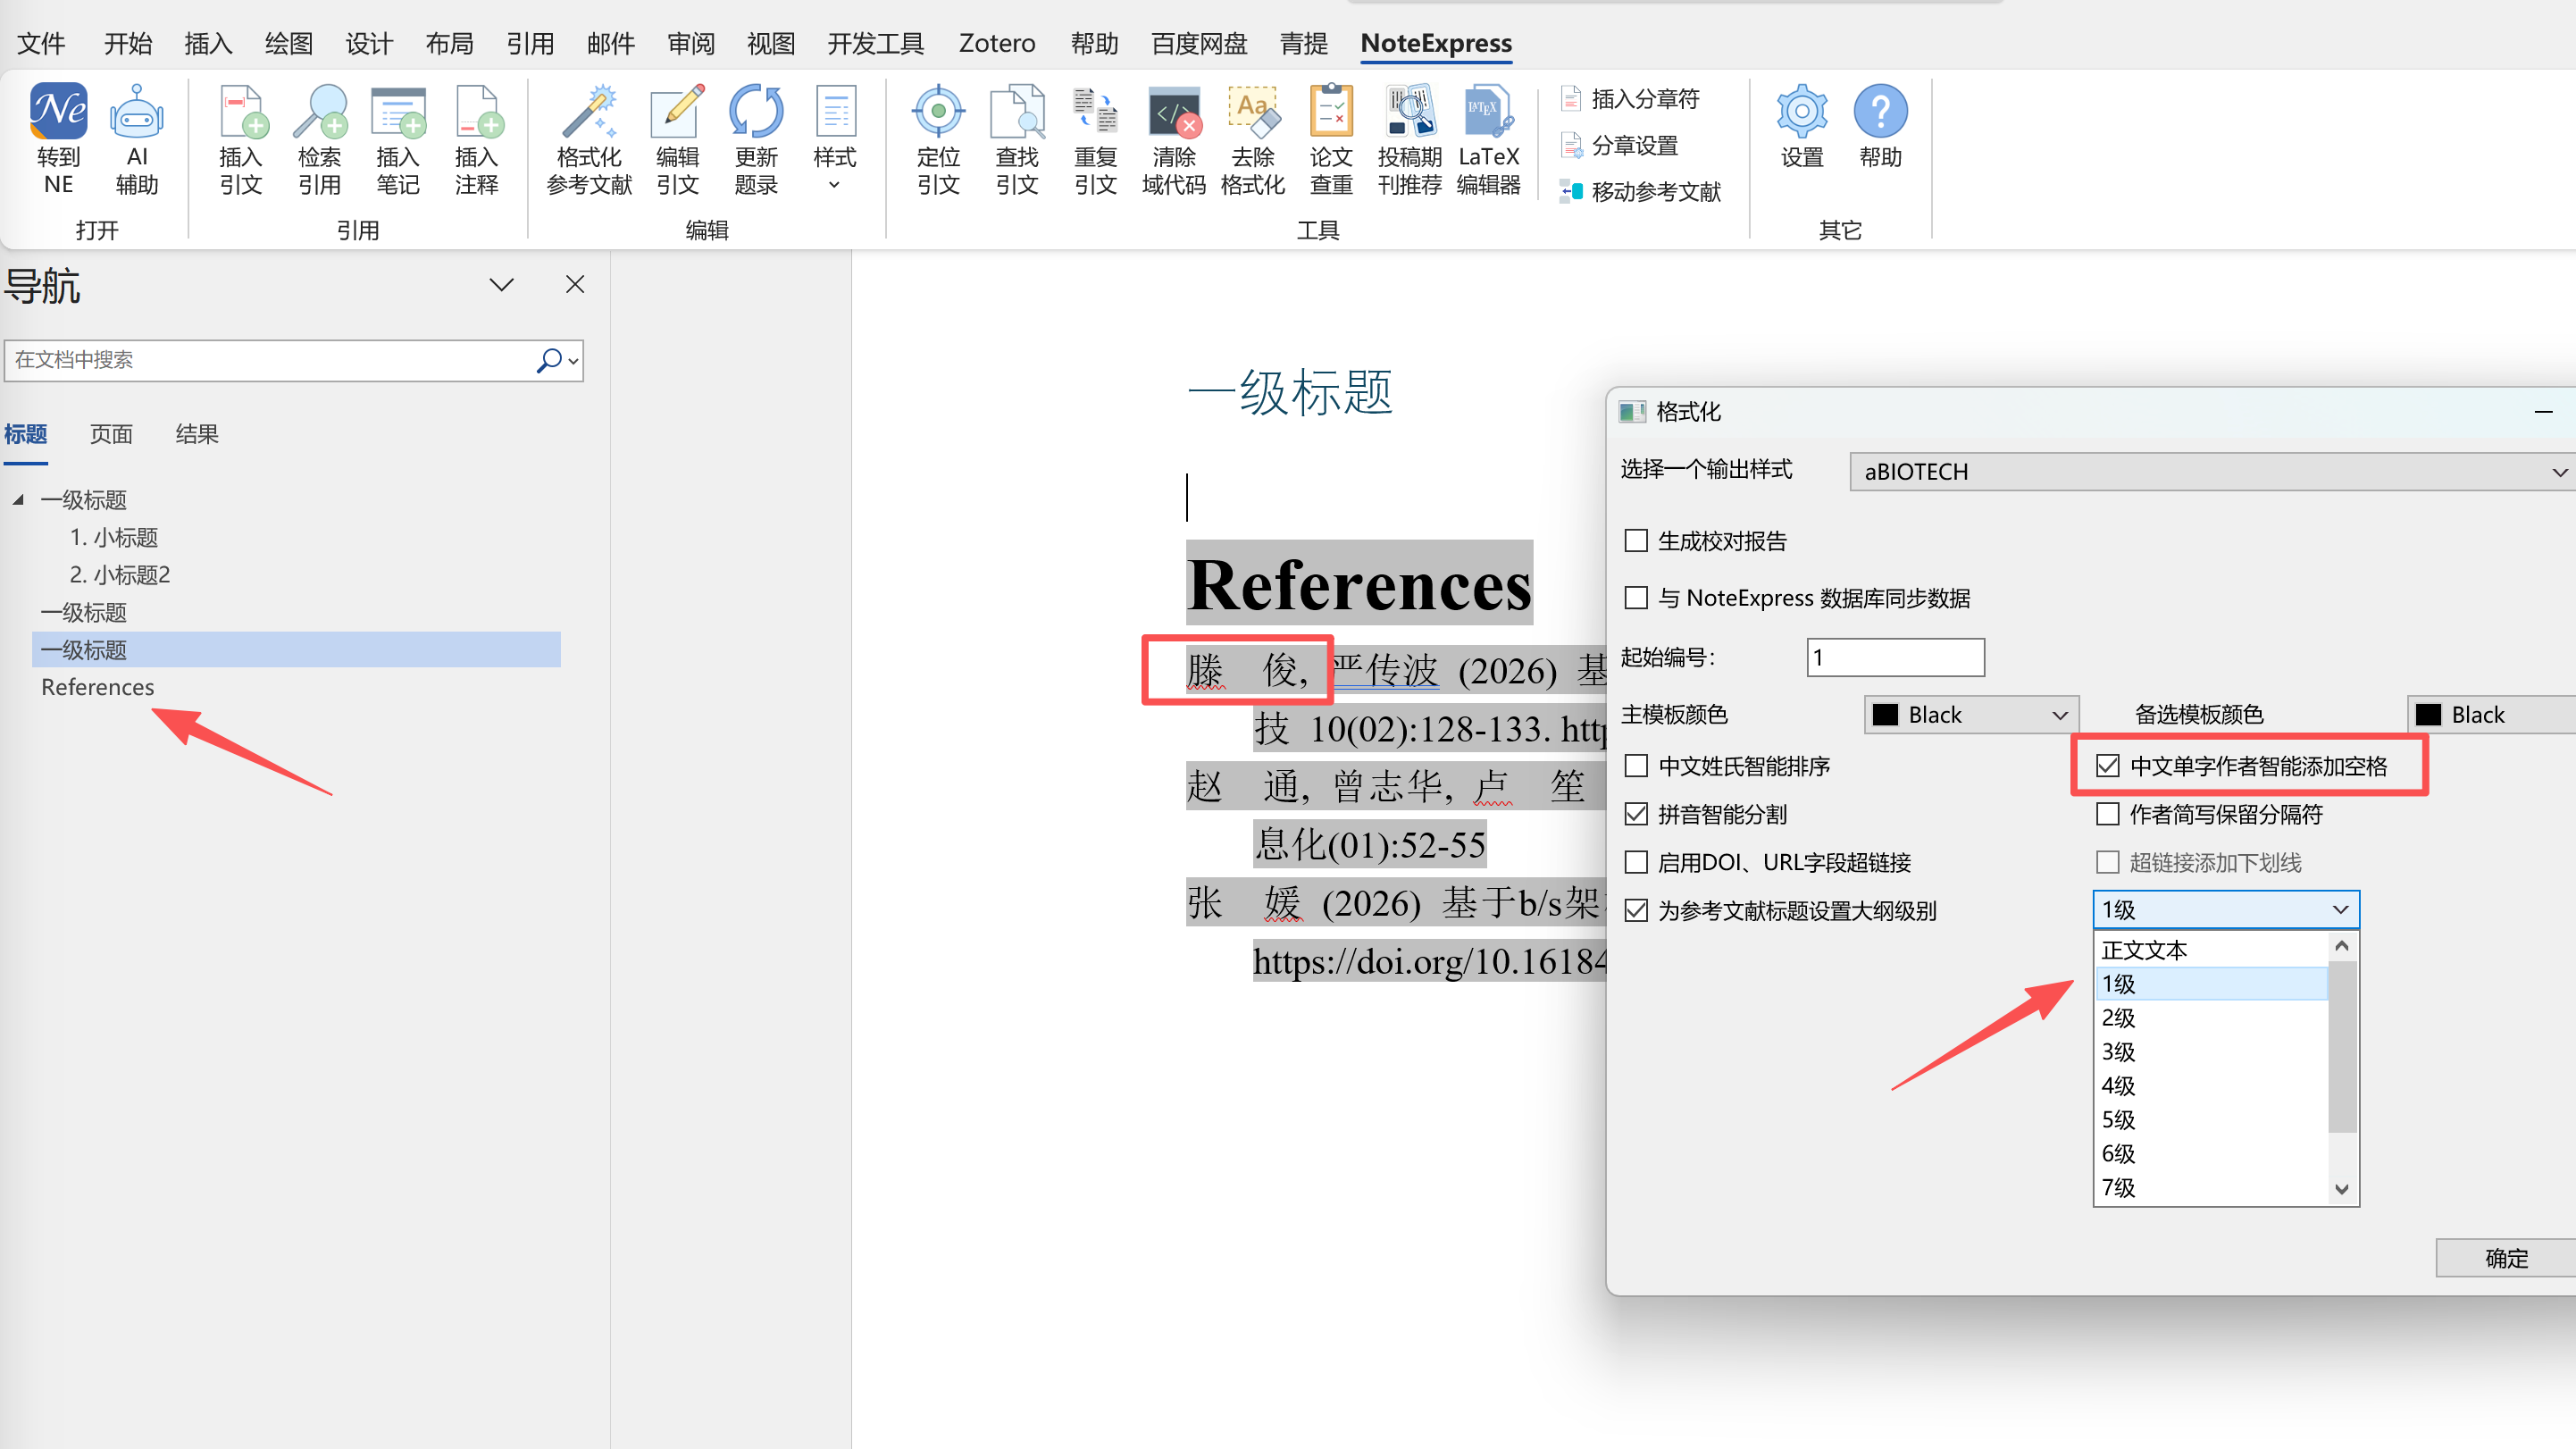Open NoteExpress 设置 gear
The image size is (2576, 1449).
1802,126
